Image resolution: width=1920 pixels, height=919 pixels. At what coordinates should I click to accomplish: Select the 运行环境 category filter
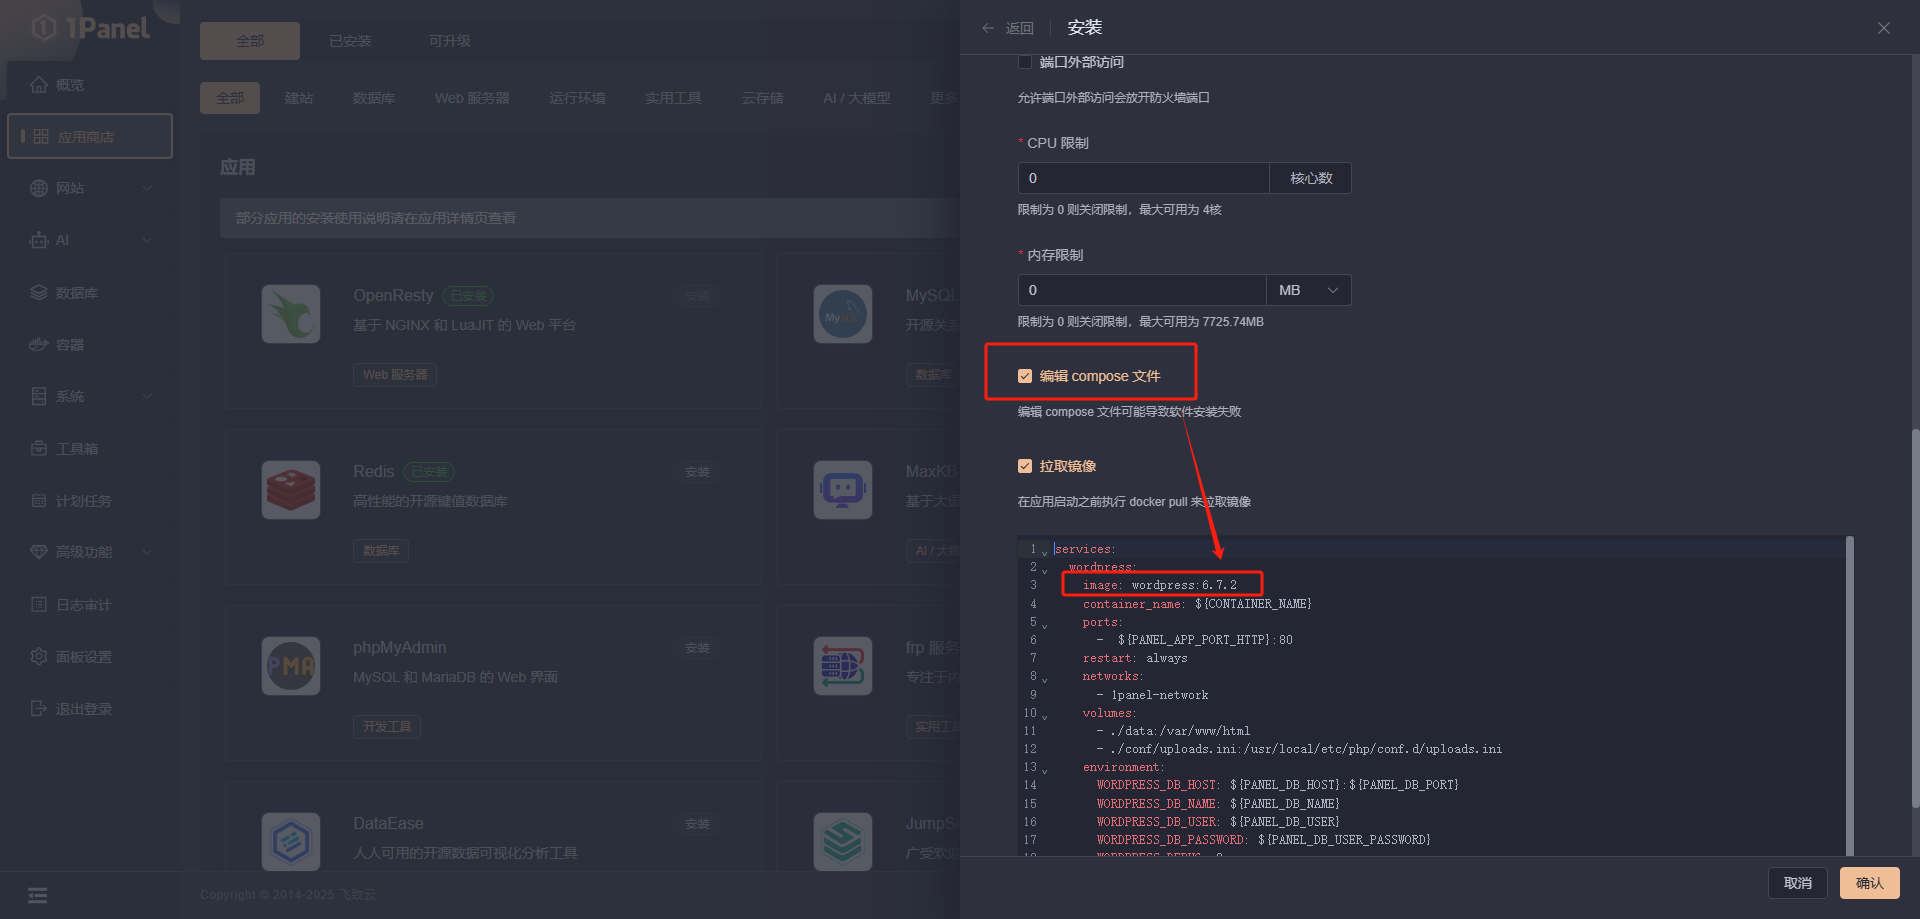(577, 98)
